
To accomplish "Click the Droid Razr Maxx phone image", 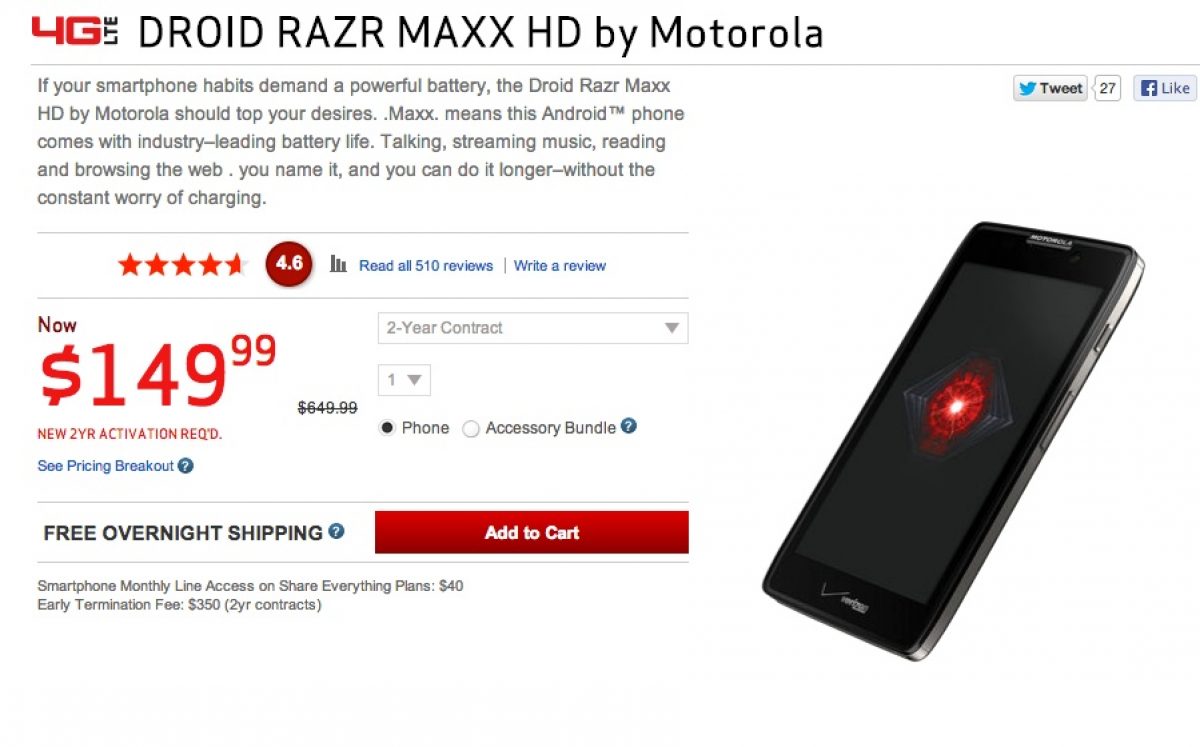I will [953, 440].
